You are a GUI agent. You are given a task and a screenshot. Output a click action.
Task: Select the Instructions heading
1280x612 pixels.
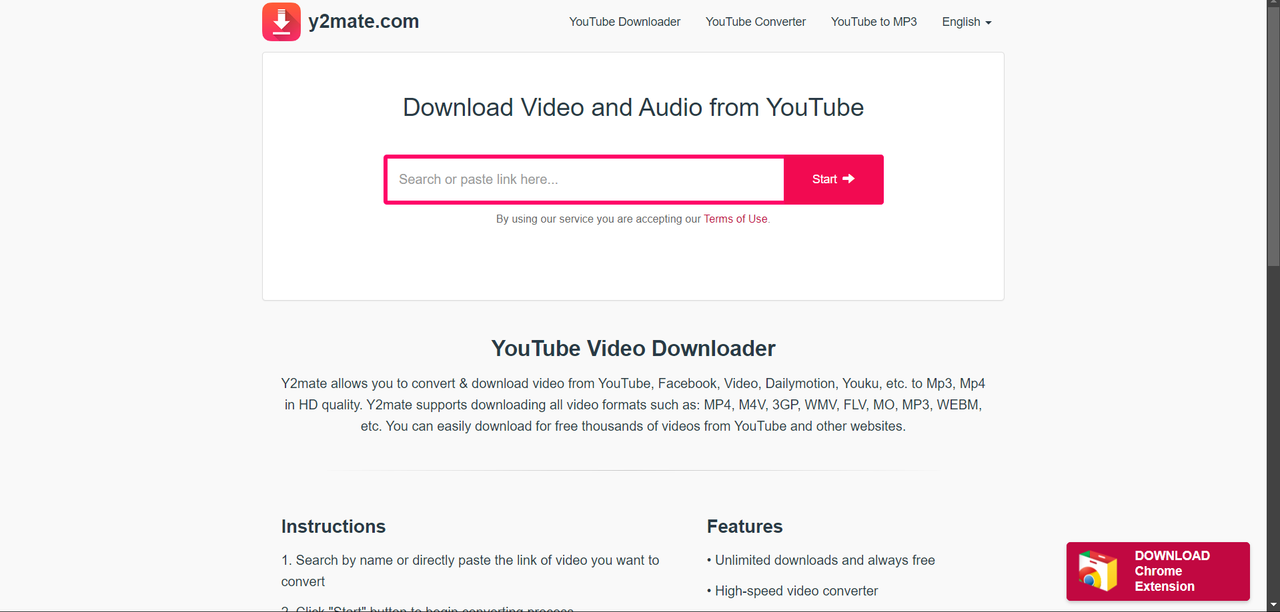(333, 527)
